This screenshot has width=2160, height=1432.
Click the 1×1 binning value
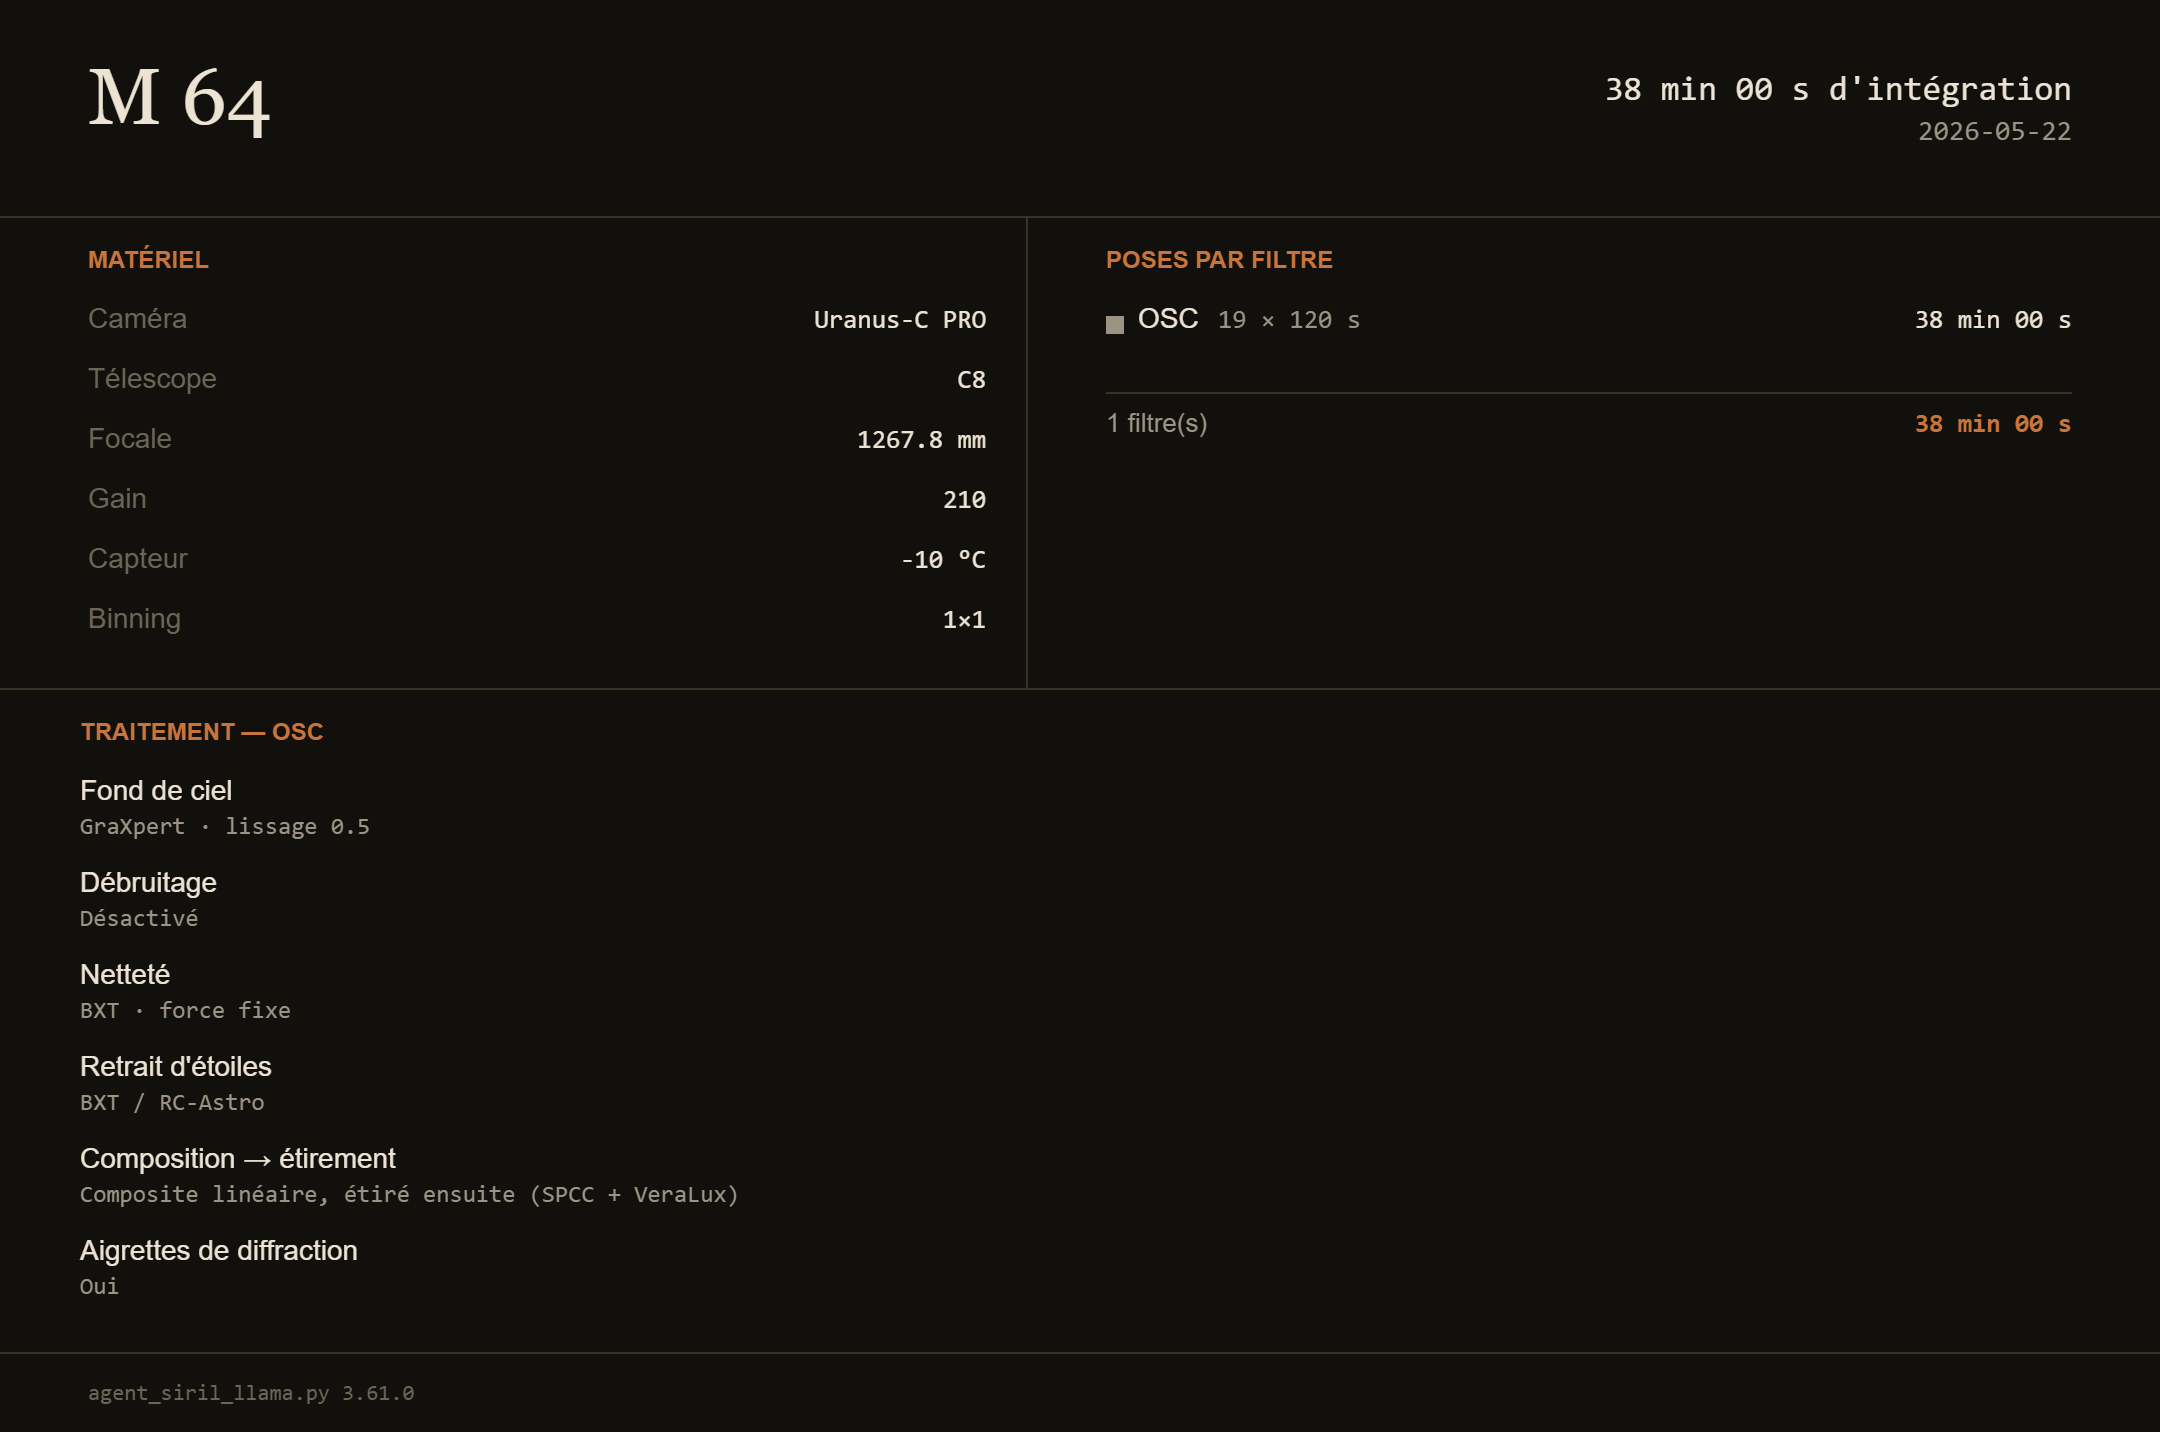[964, 620]
